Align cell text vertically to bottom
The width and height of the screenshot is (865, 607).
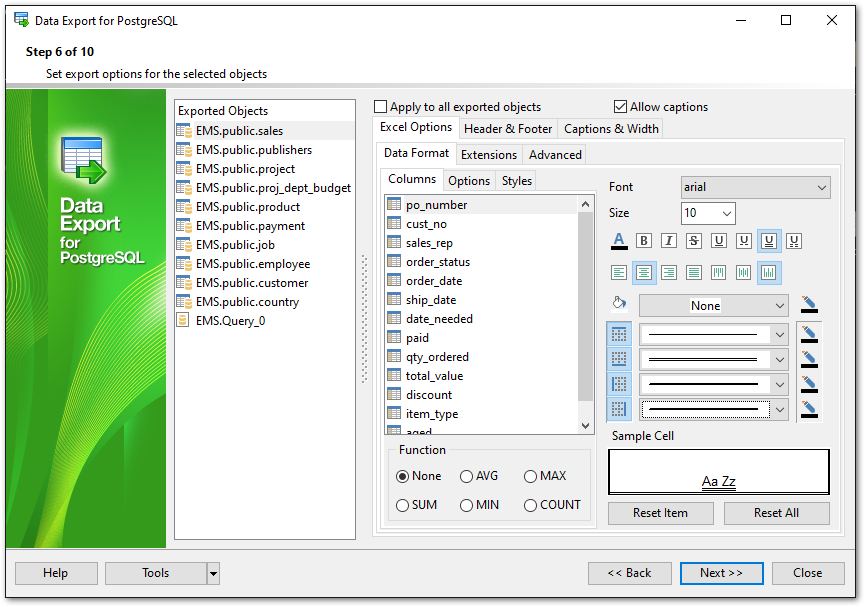pyautogui.click(x=769, y=273)
